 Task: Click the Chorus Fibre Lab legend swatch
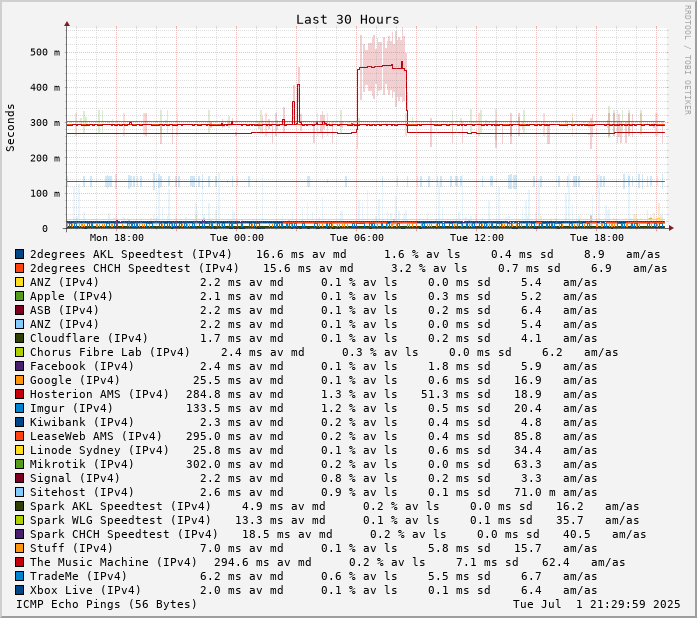pyautogui.click(x=20, y=352)
